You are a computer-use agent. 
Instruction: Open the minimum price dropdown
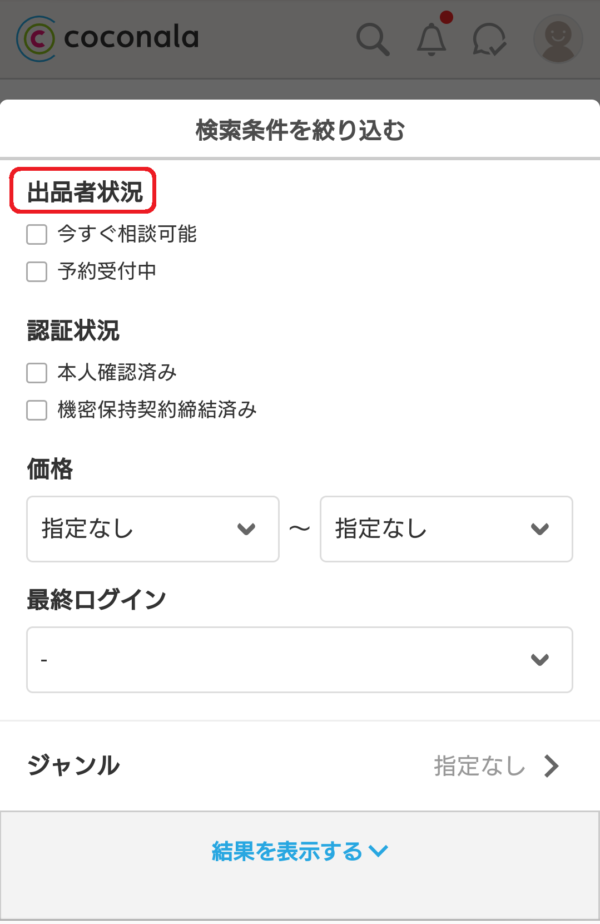click(153, 529)
